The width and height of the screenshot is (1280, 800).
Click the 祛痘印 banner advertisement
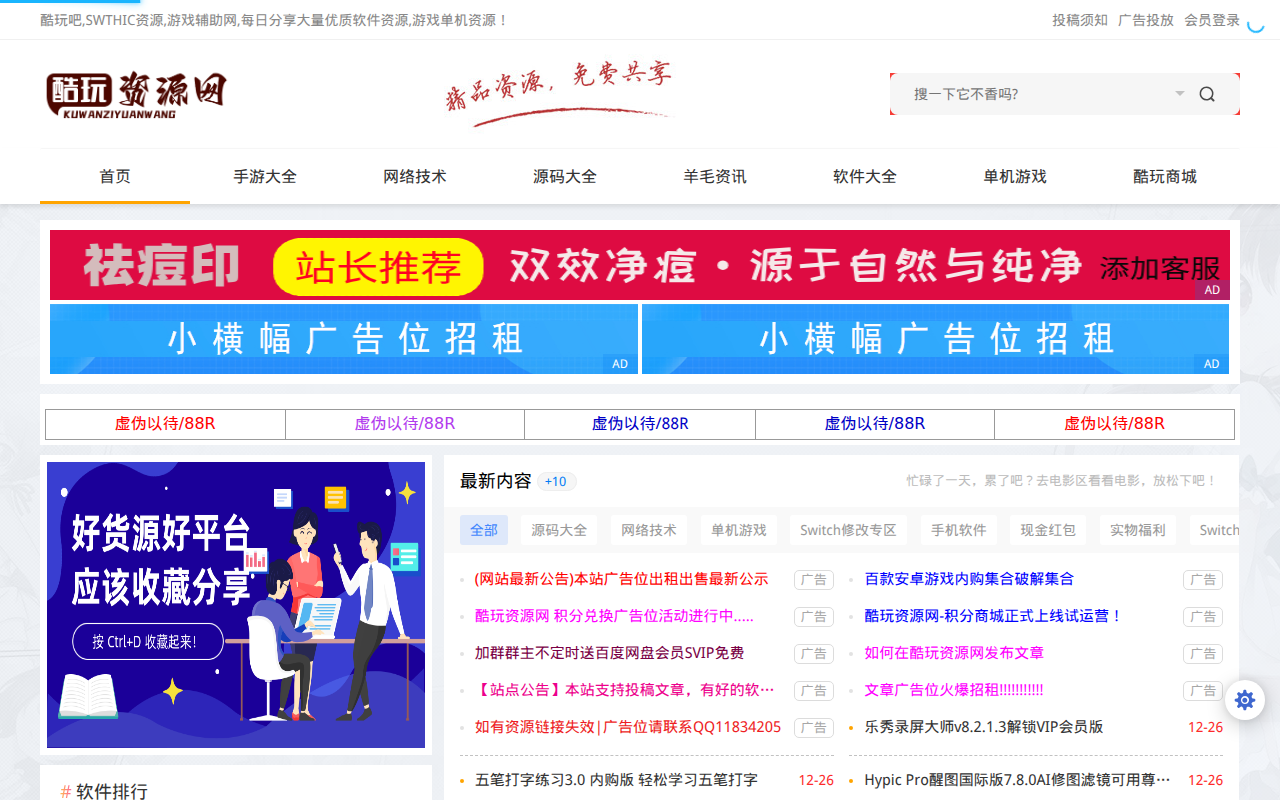(x=640, y=265)
